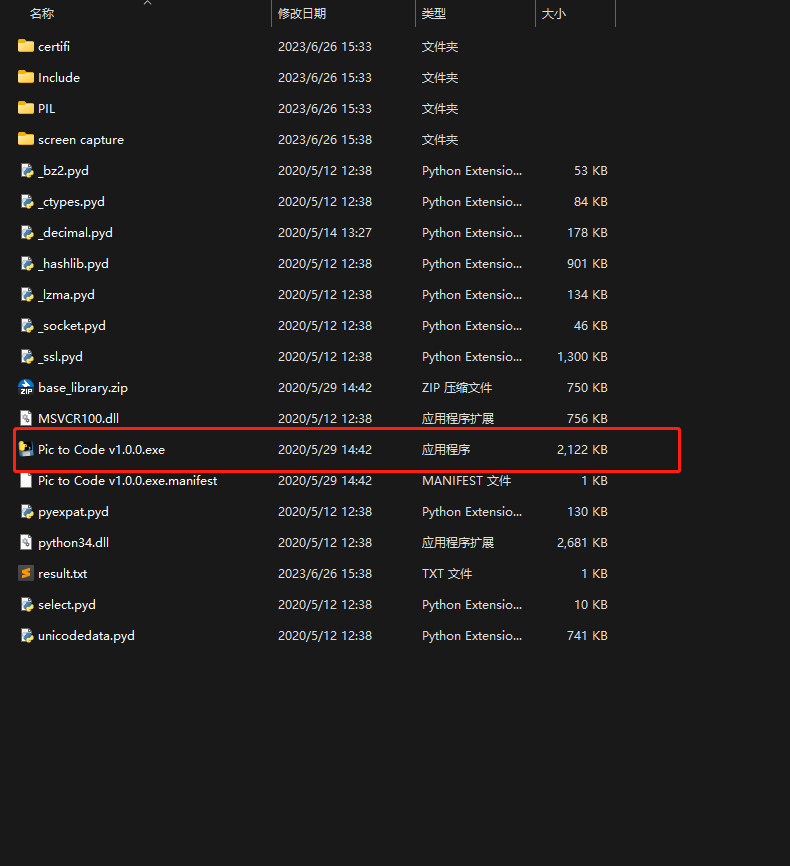Click the certifi folder icon
Image resolution: width=790 pixels, height=866 pixels.
tap(26, 46)
